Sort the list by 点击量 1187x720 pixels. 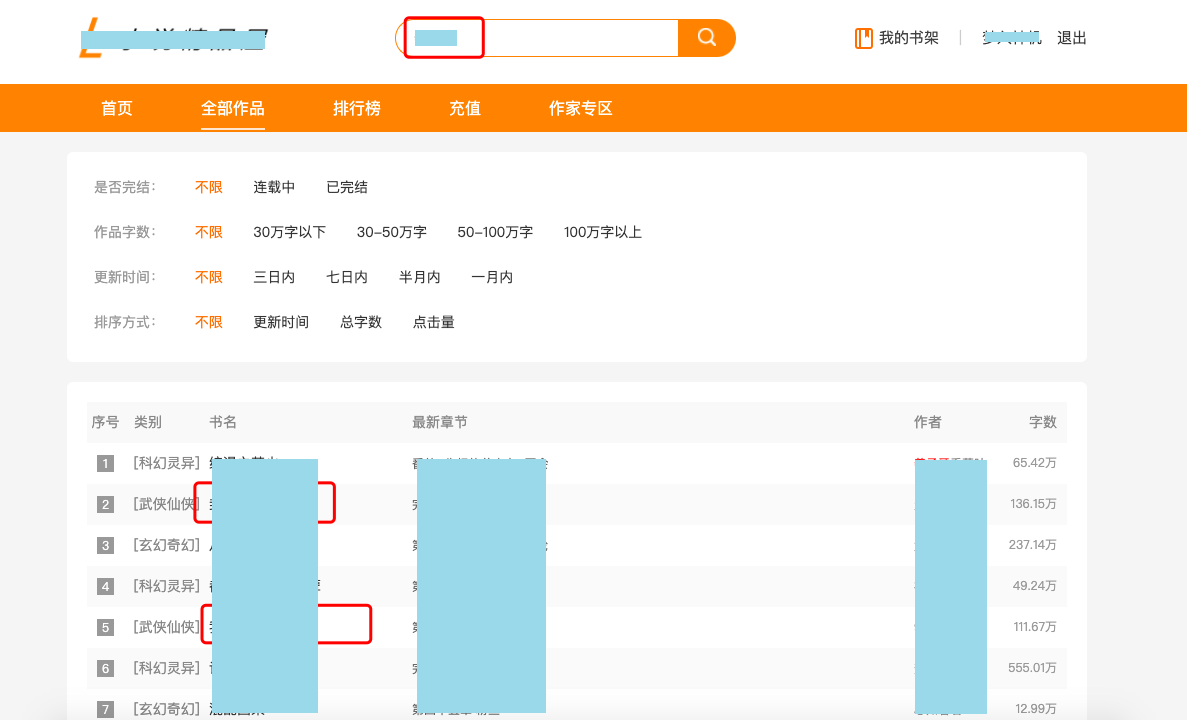point(434,322)
